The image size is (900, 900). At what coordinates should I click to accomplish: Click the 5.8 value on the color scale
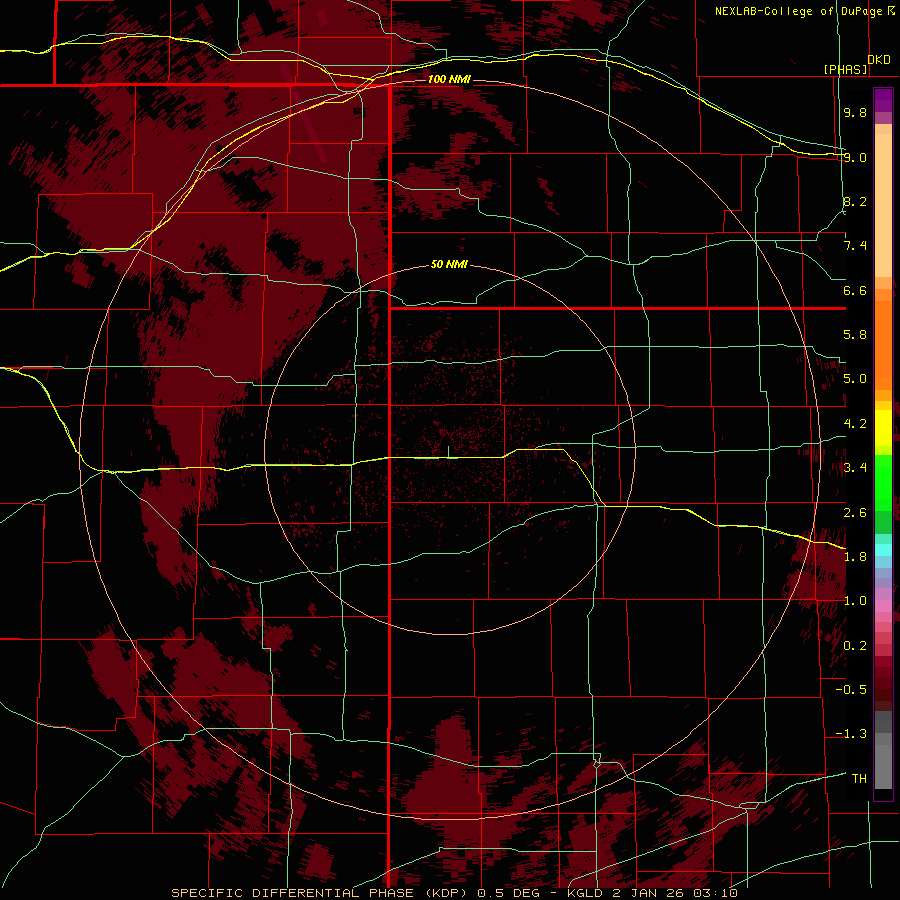click(x=855, y=335)
